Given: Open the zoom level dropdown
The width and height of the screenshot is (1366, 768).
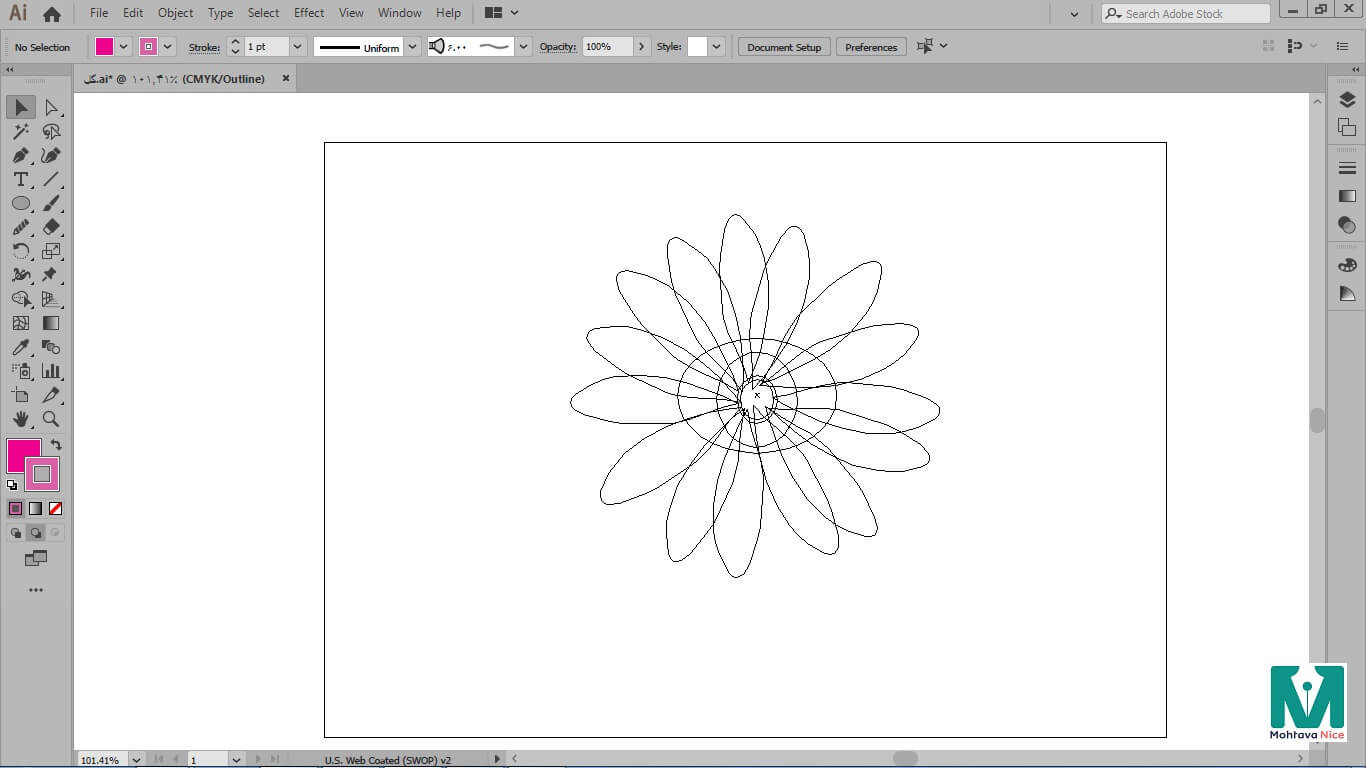Looking at the screenshot, I should tap(136, 760).
